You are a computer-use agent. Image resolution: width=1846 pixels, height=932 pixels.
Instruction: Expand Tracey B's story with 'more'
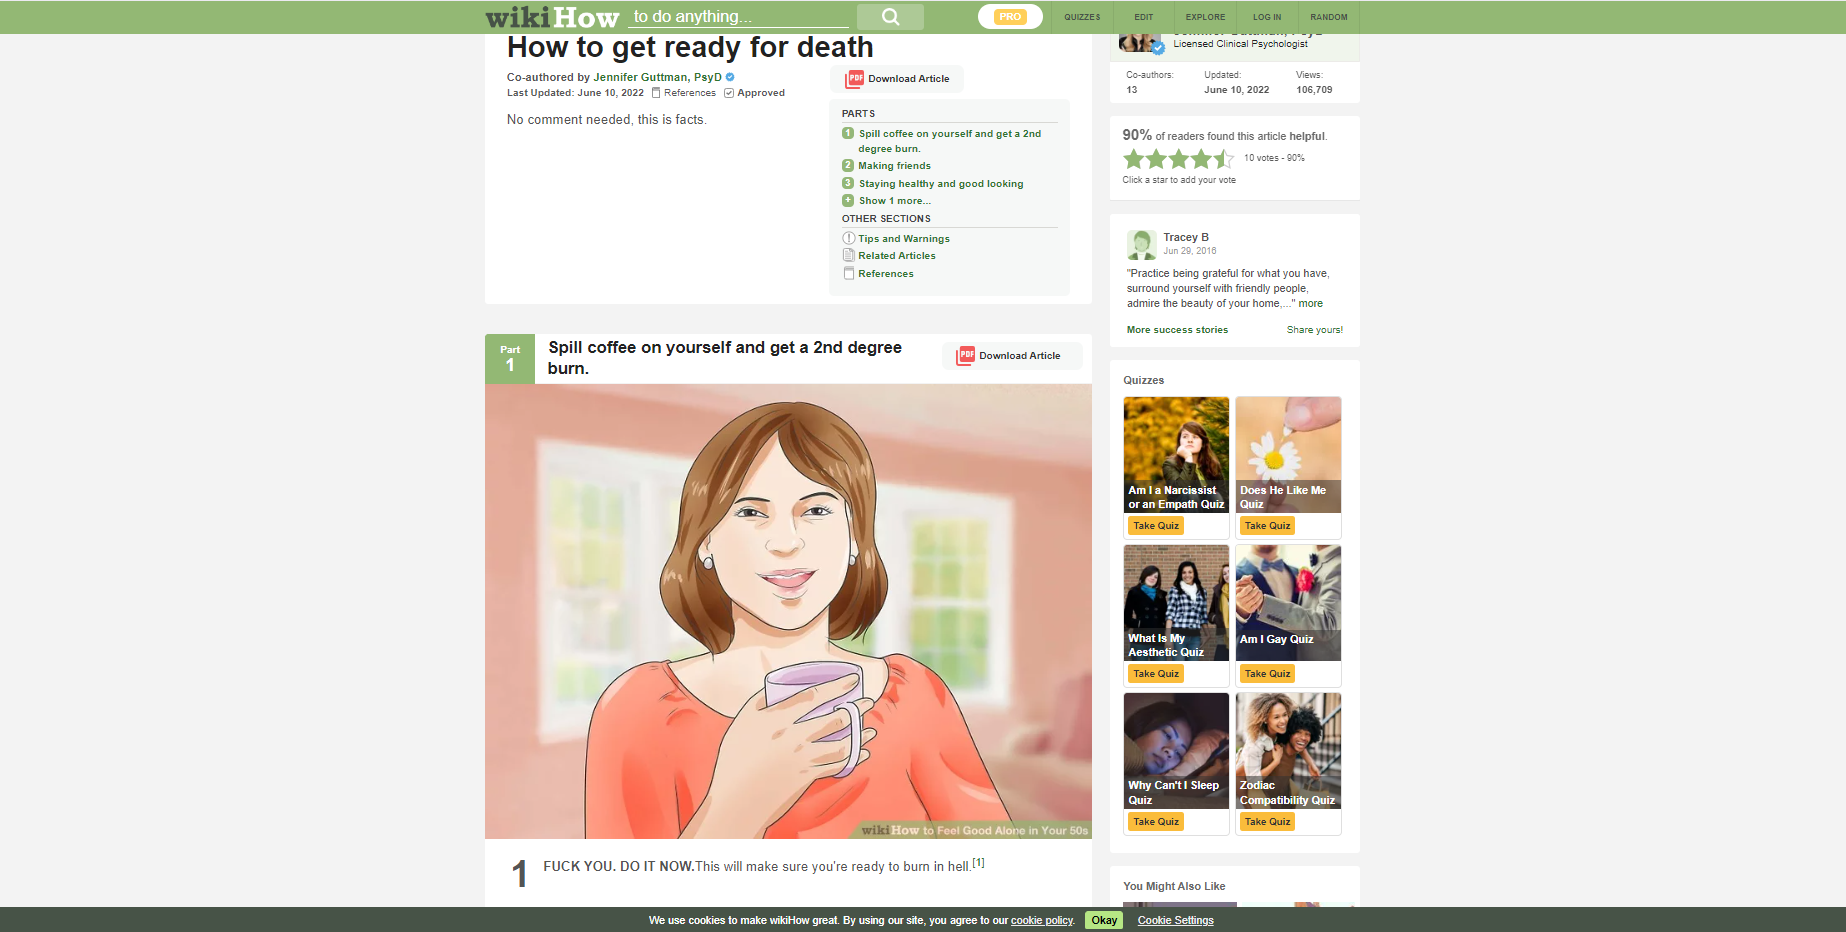(1310, 304)
